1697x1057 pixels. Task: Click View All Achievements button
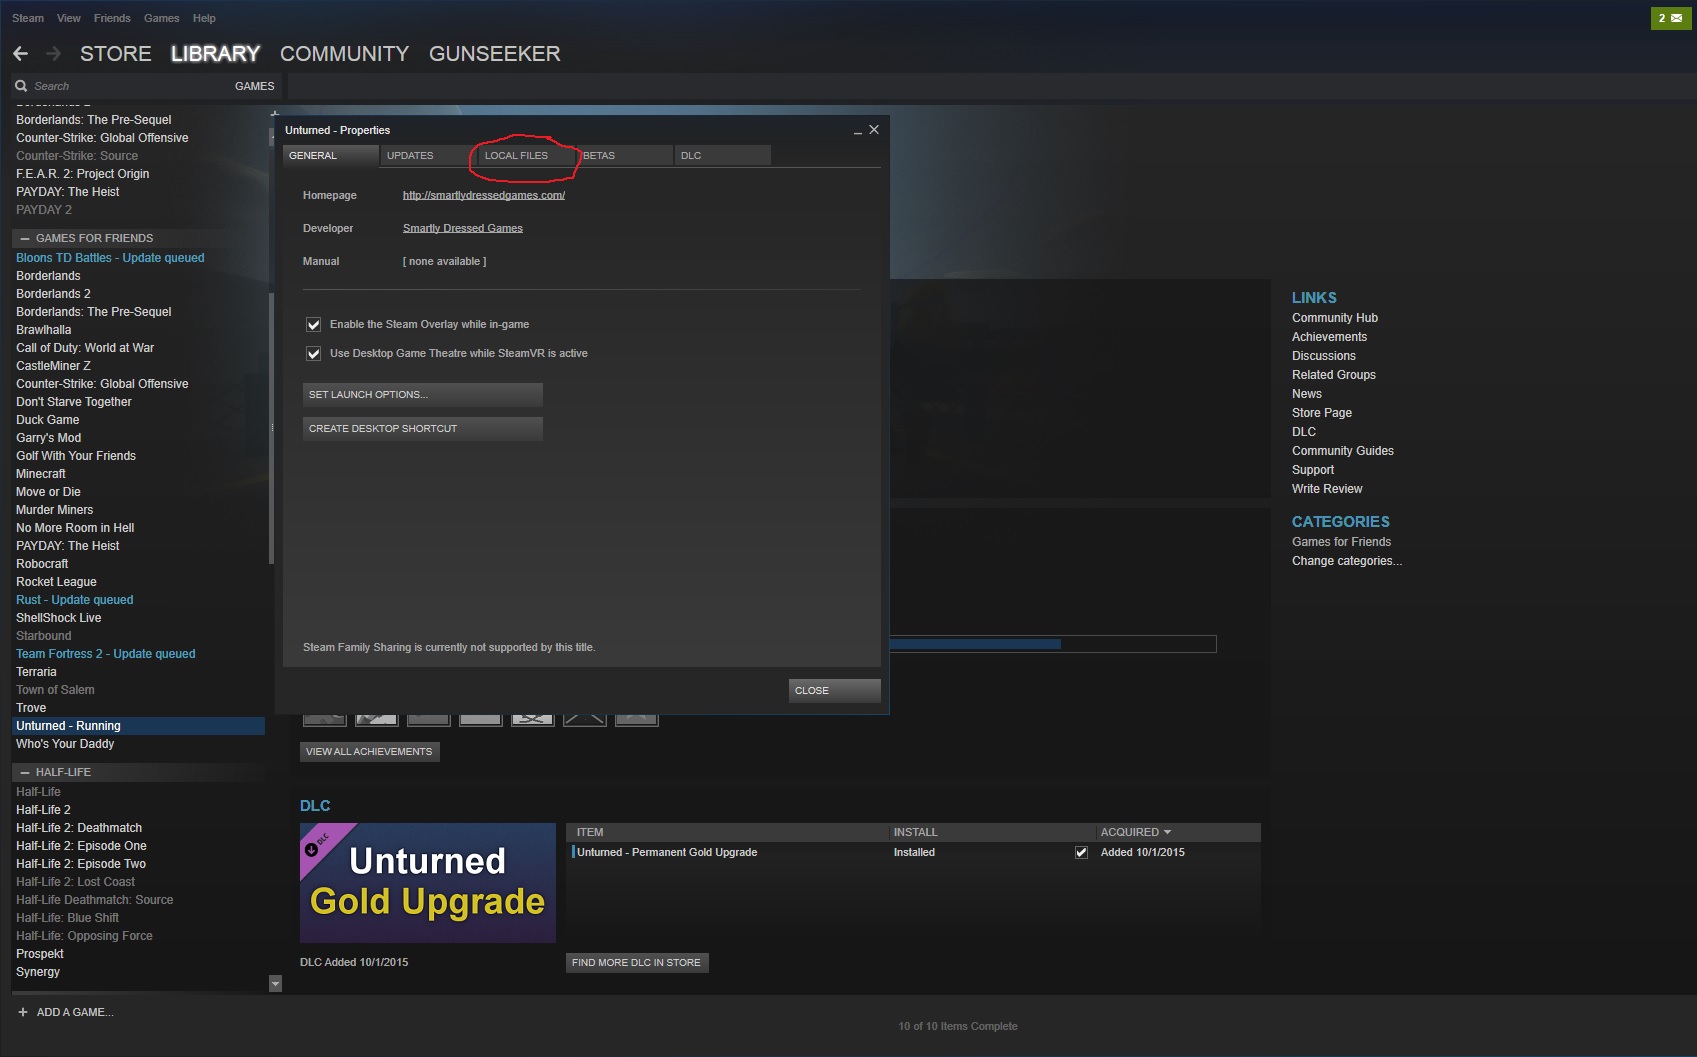coord(370,752)
